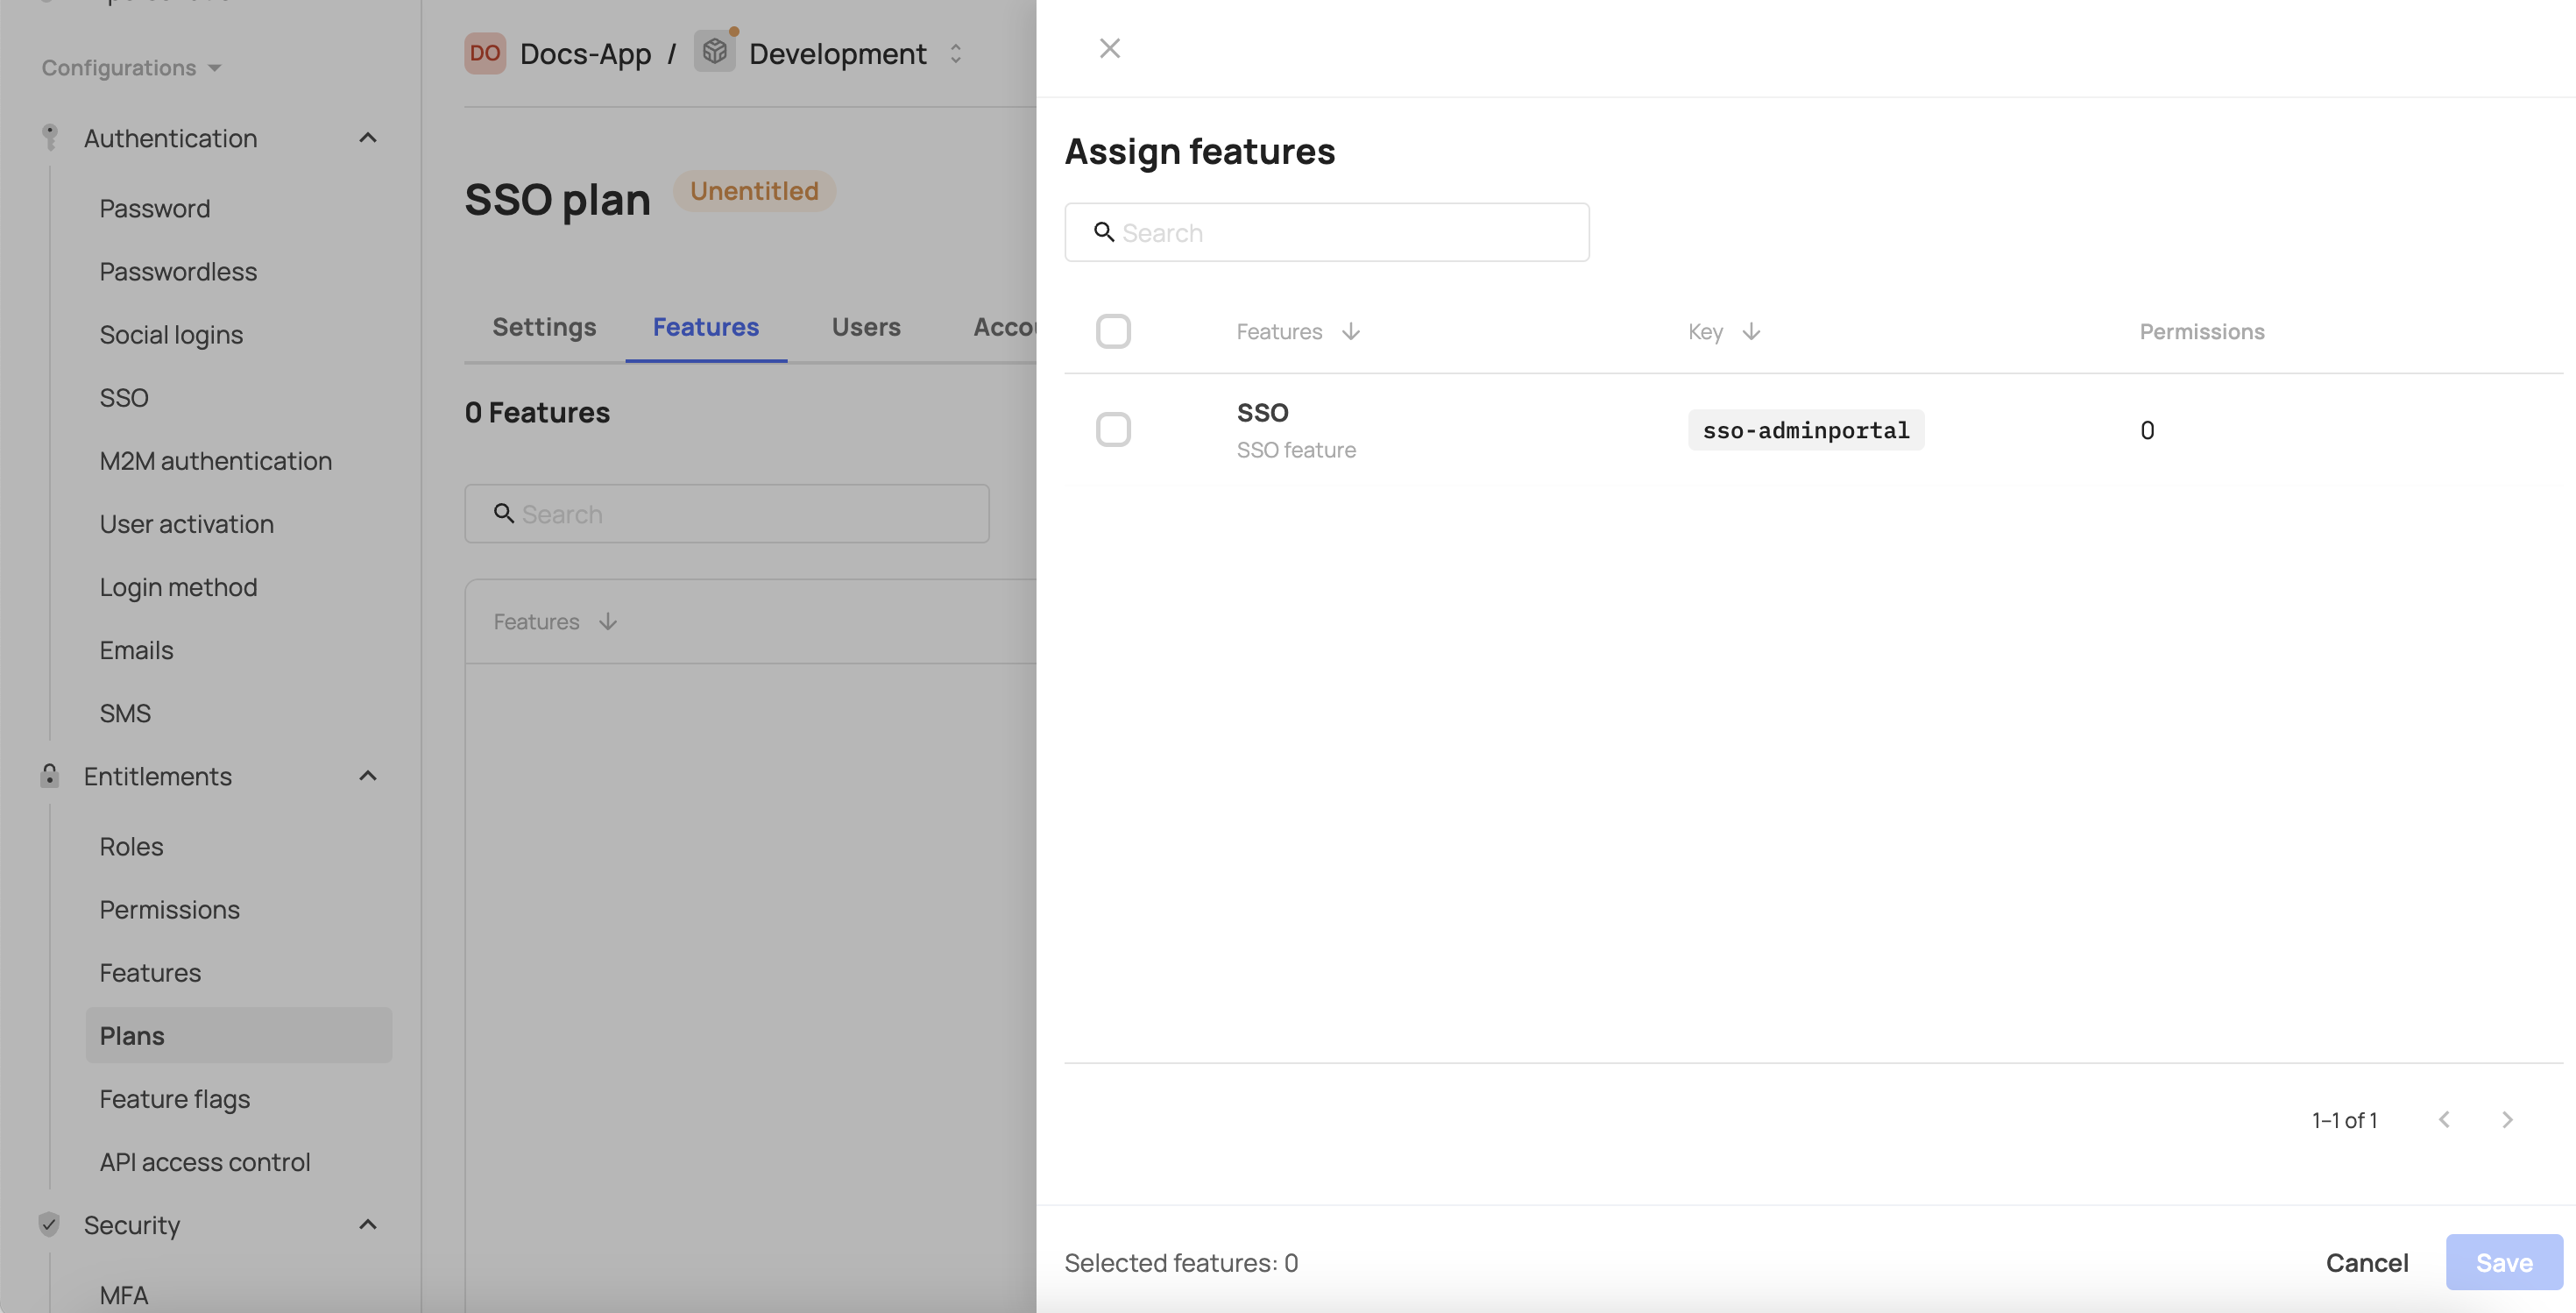Viewport: 2576px width, 1313px height.
Task: Click the Cancel button
Action: point(2367,1262)
